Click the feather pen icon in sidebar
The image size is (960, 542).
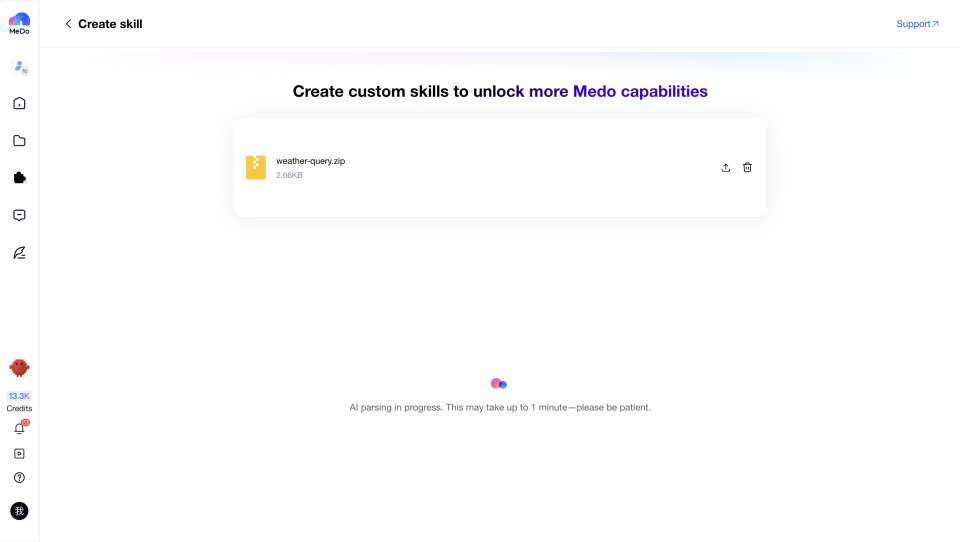[x=20, y=253]
